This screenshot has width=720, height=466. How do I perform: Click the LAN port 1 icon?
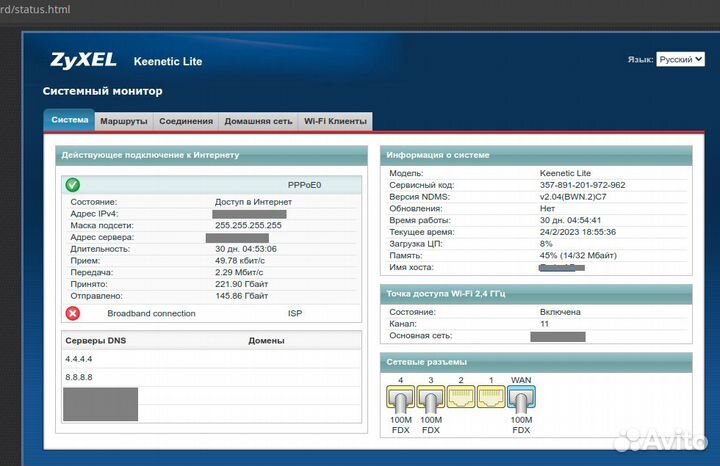[x=490, y=399]
